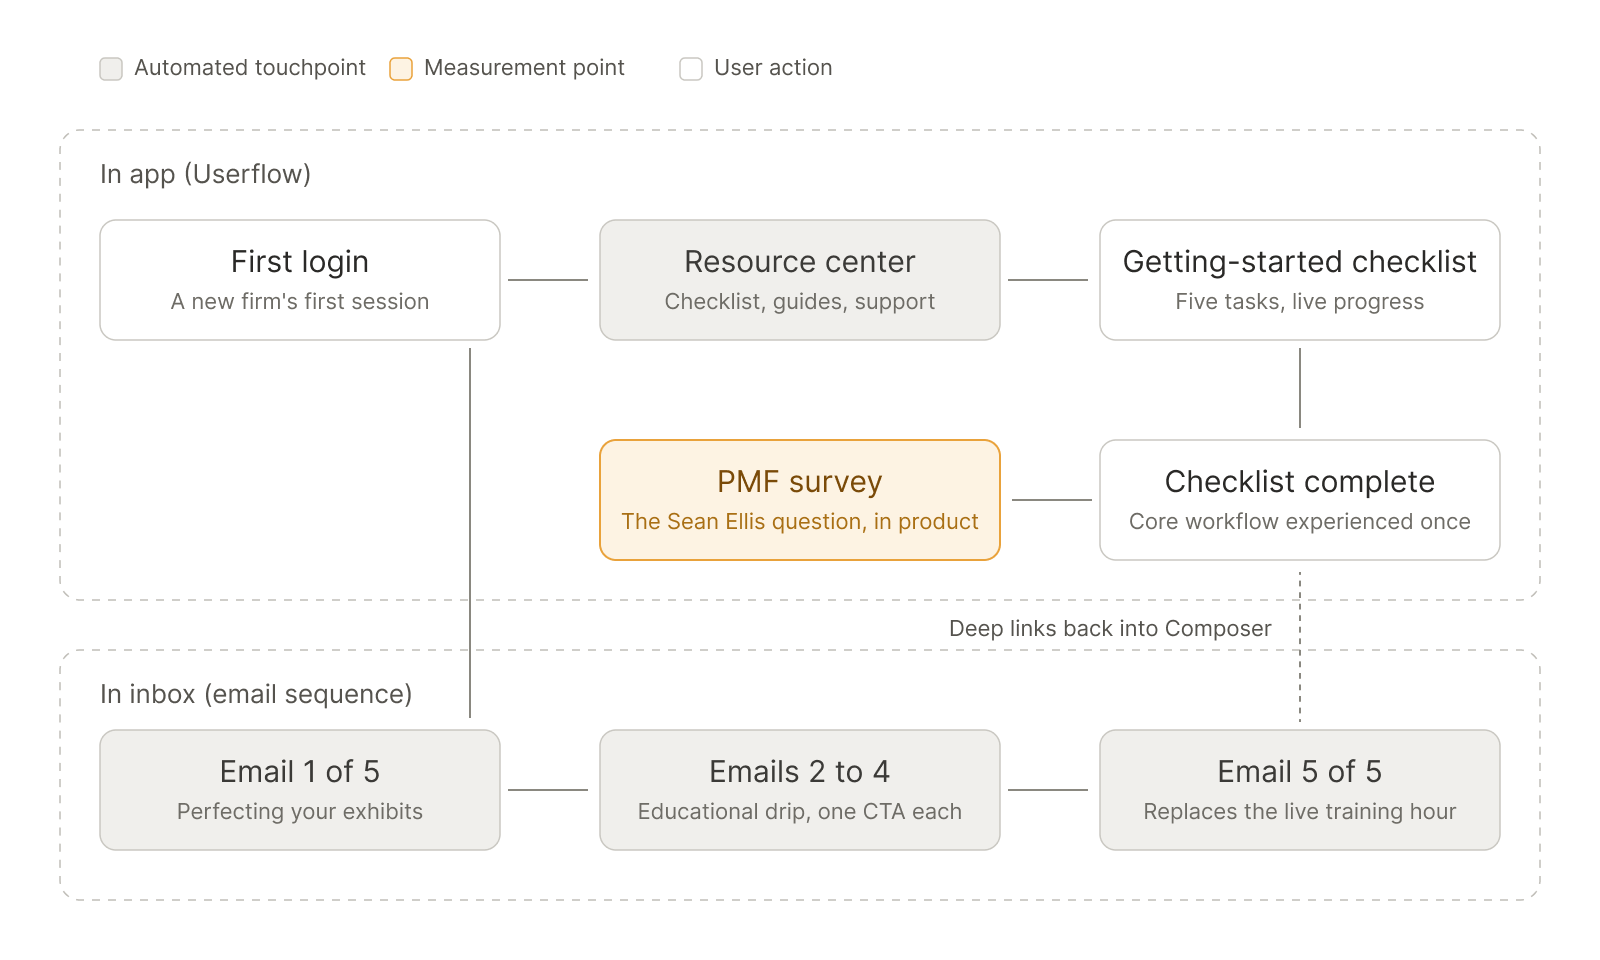Select the Emails 2 to 4 node

[800, 790]
